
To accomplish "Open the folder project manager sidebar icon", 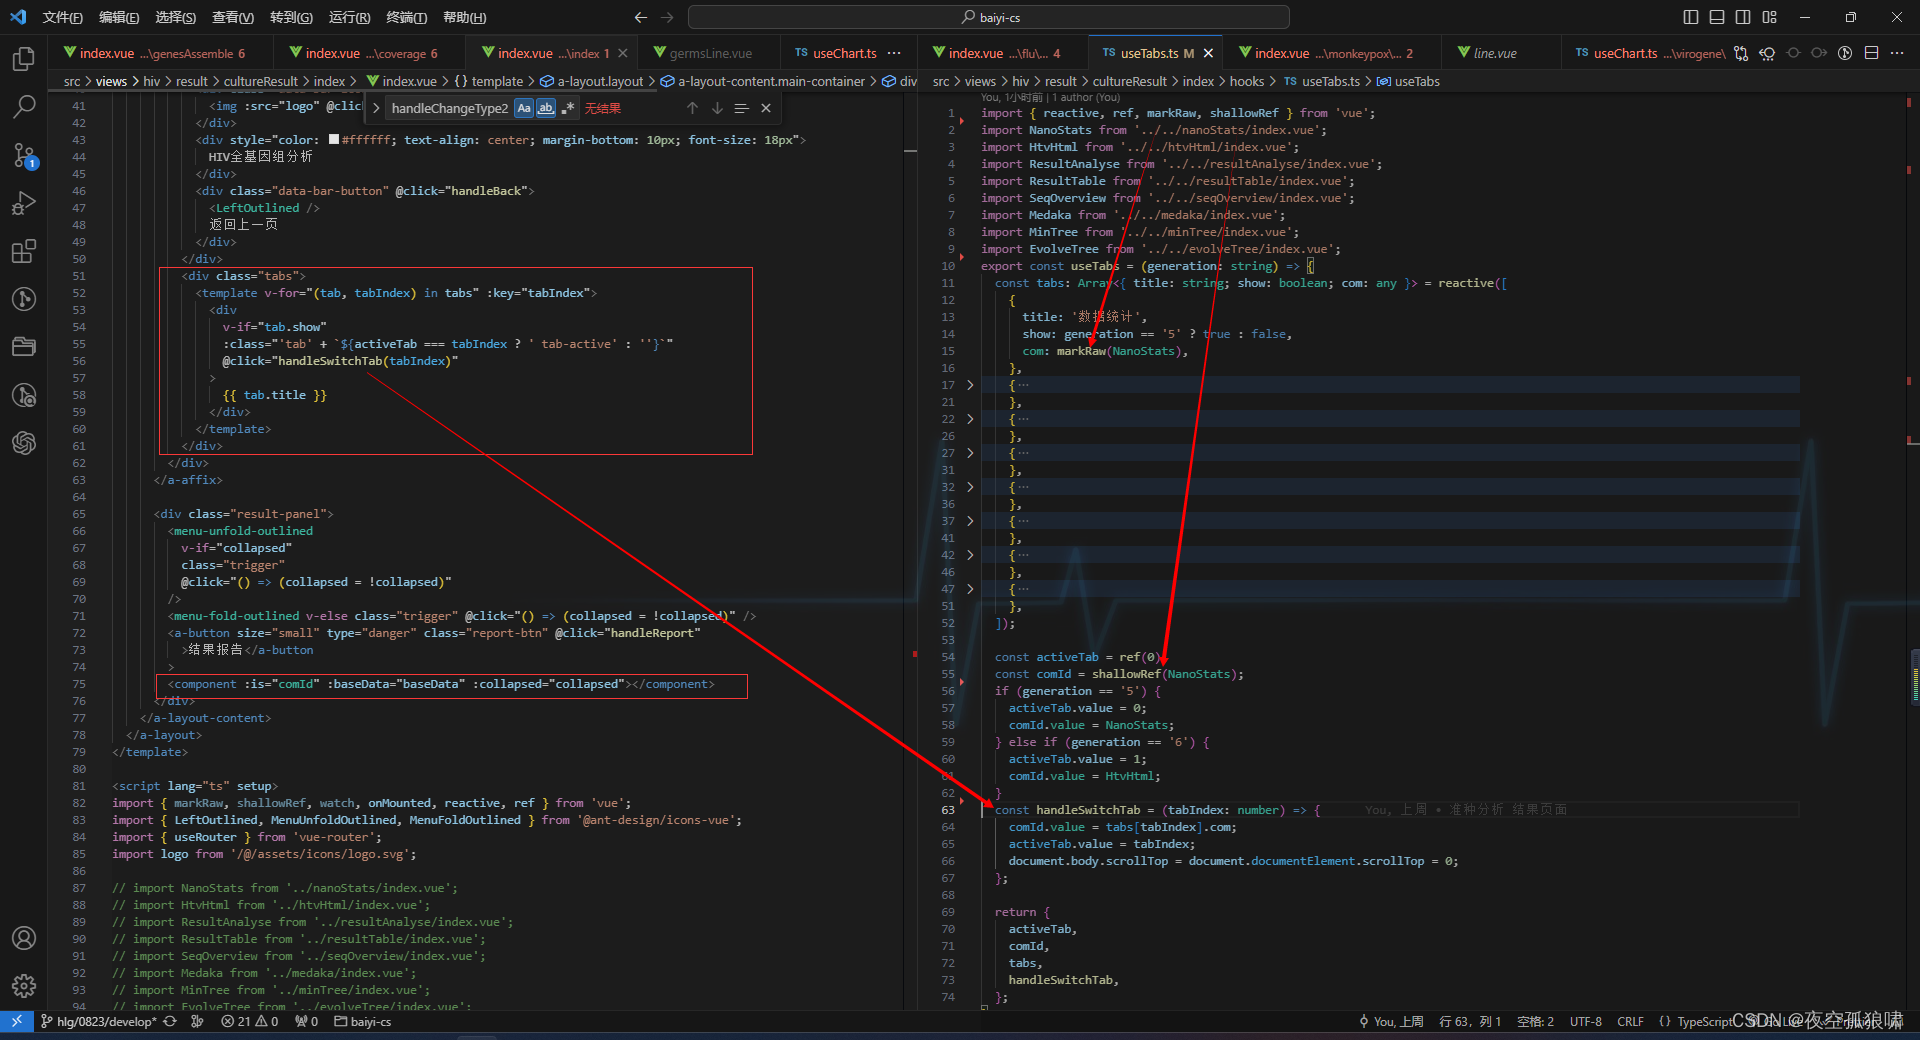I will (x=24, y=347).
